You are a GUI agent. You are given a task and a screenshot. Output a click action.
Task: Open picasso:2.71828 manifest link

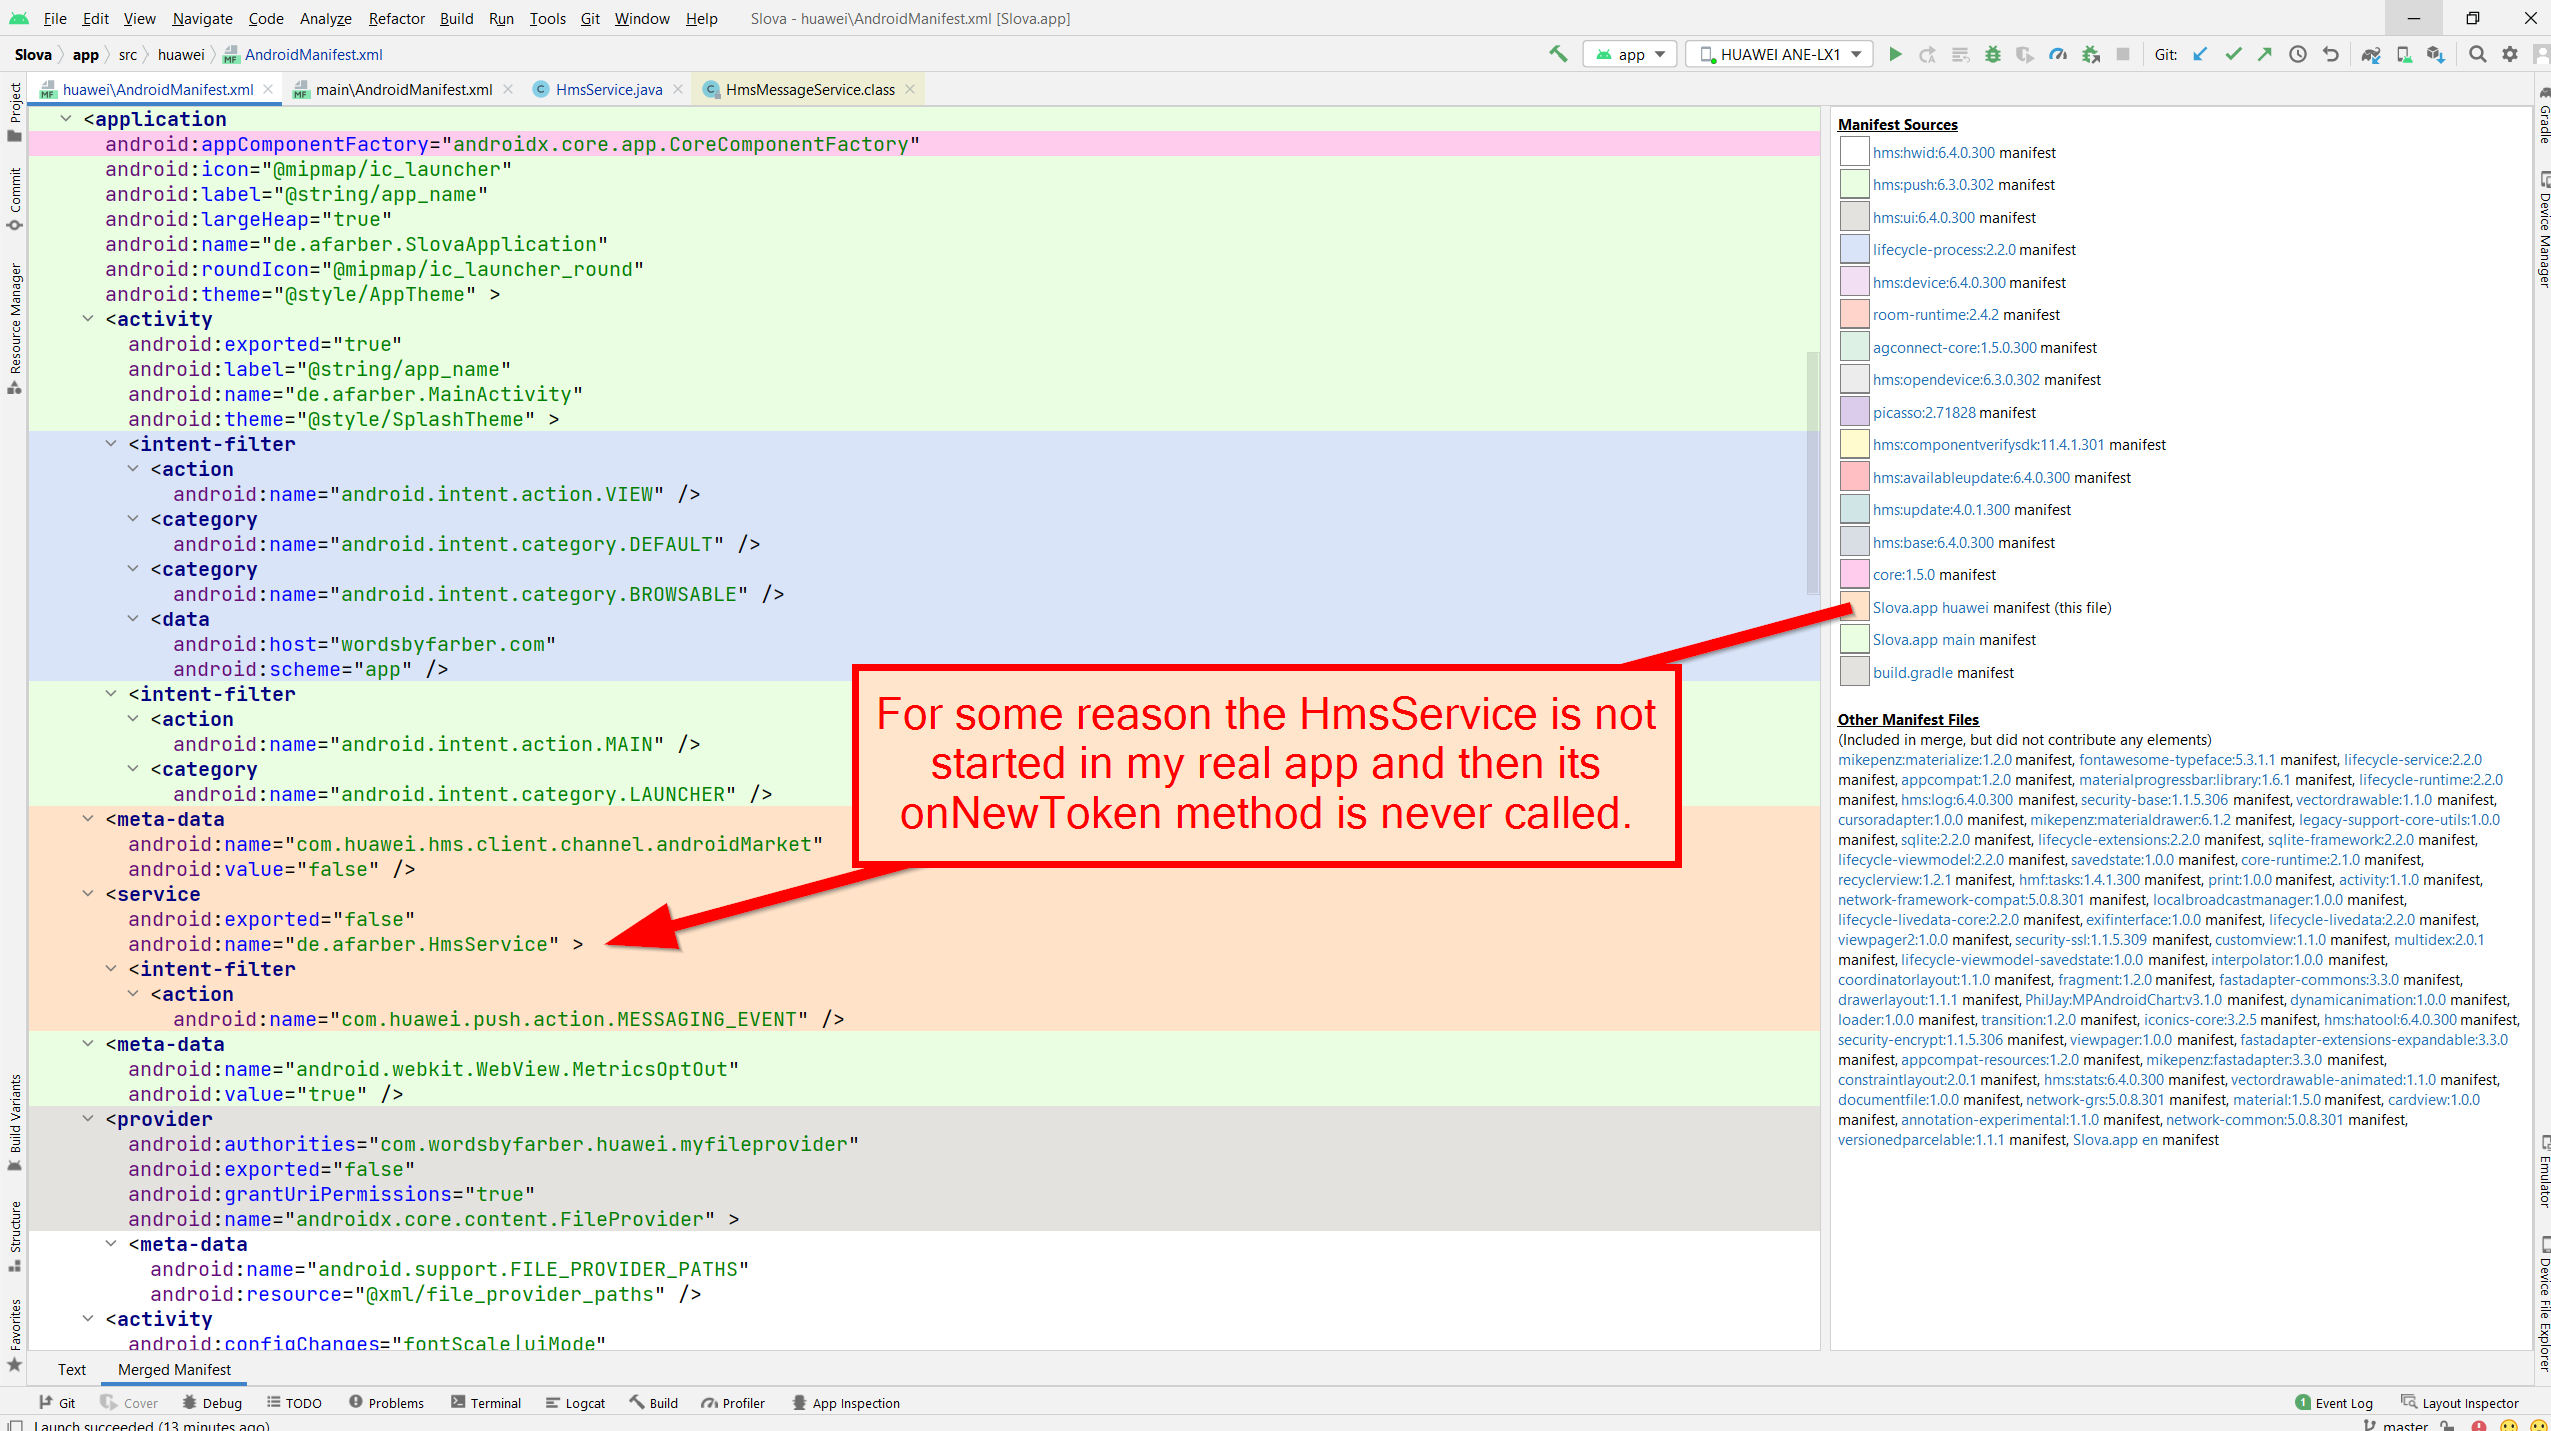click(1924, 413)
